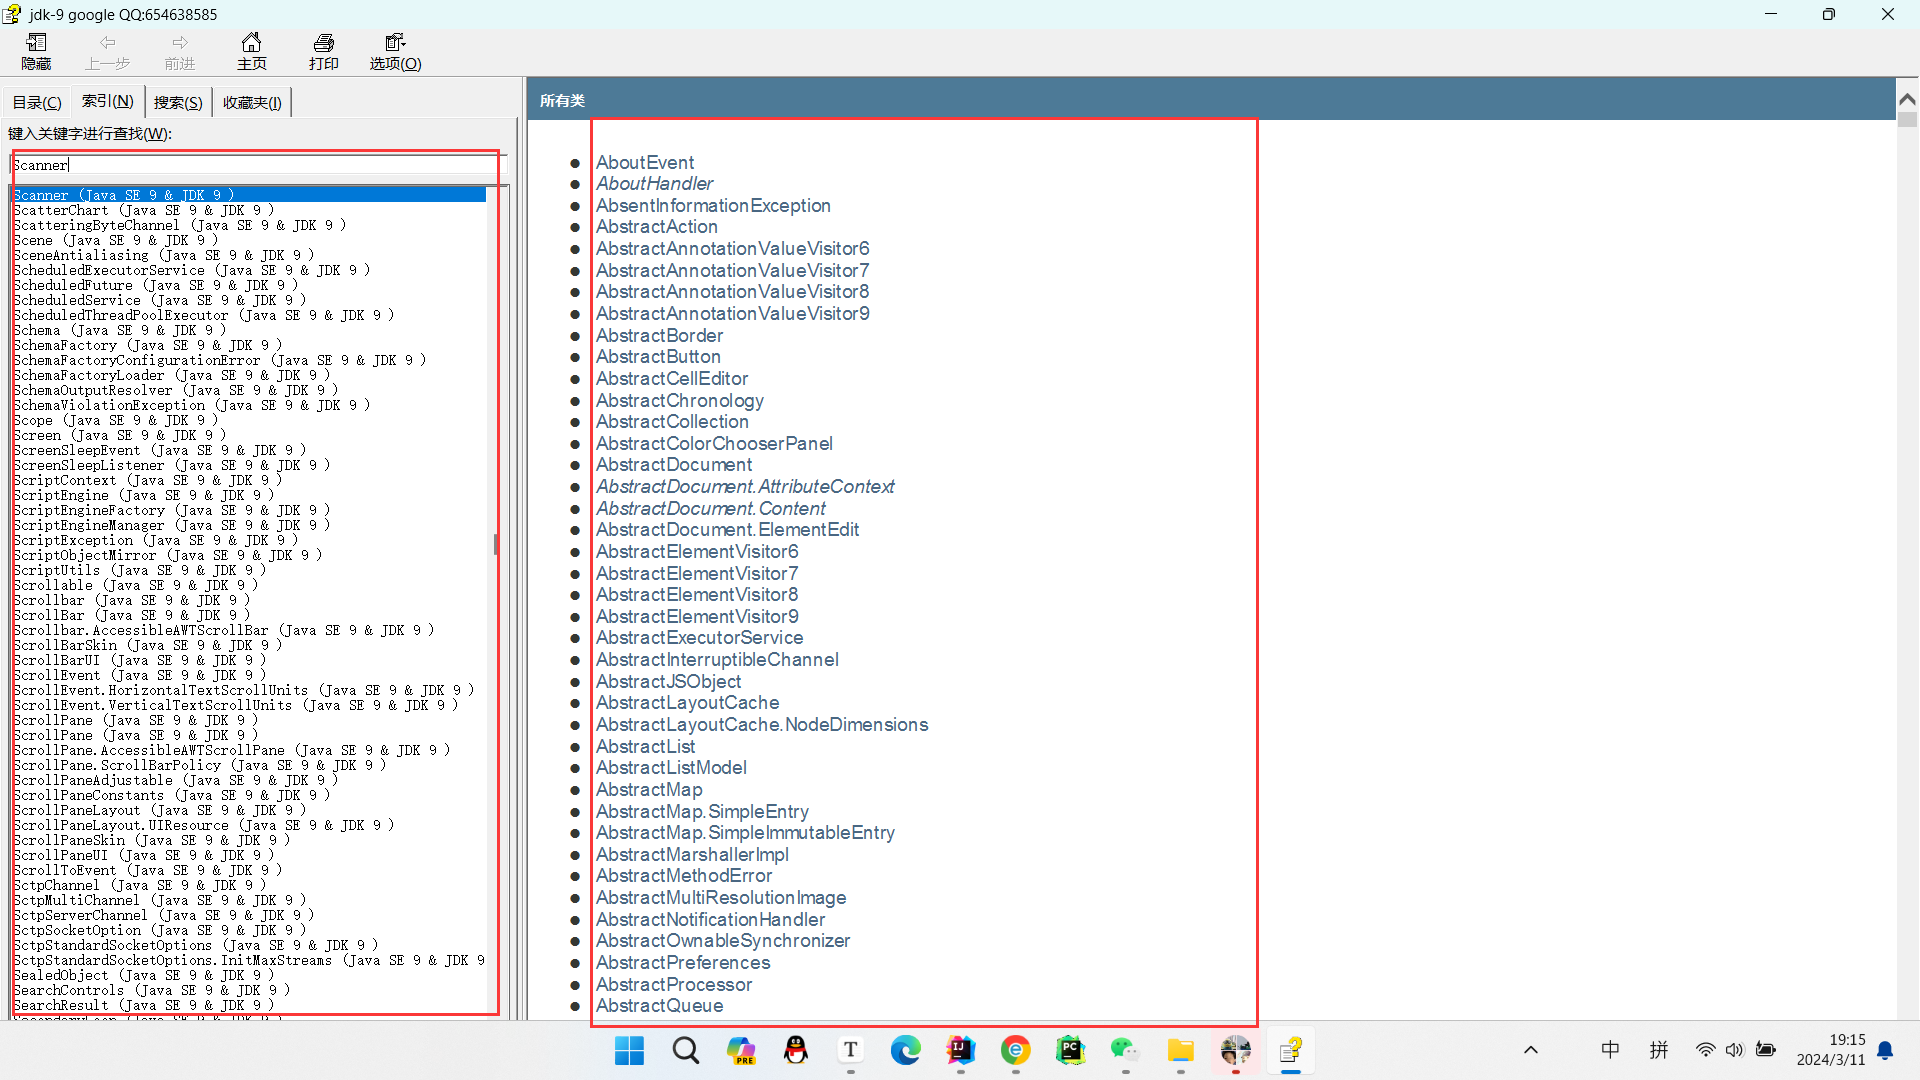Open the AbstractExecutorService link
Viewport: 1920px width, 1080px height.
coord(700,637)
